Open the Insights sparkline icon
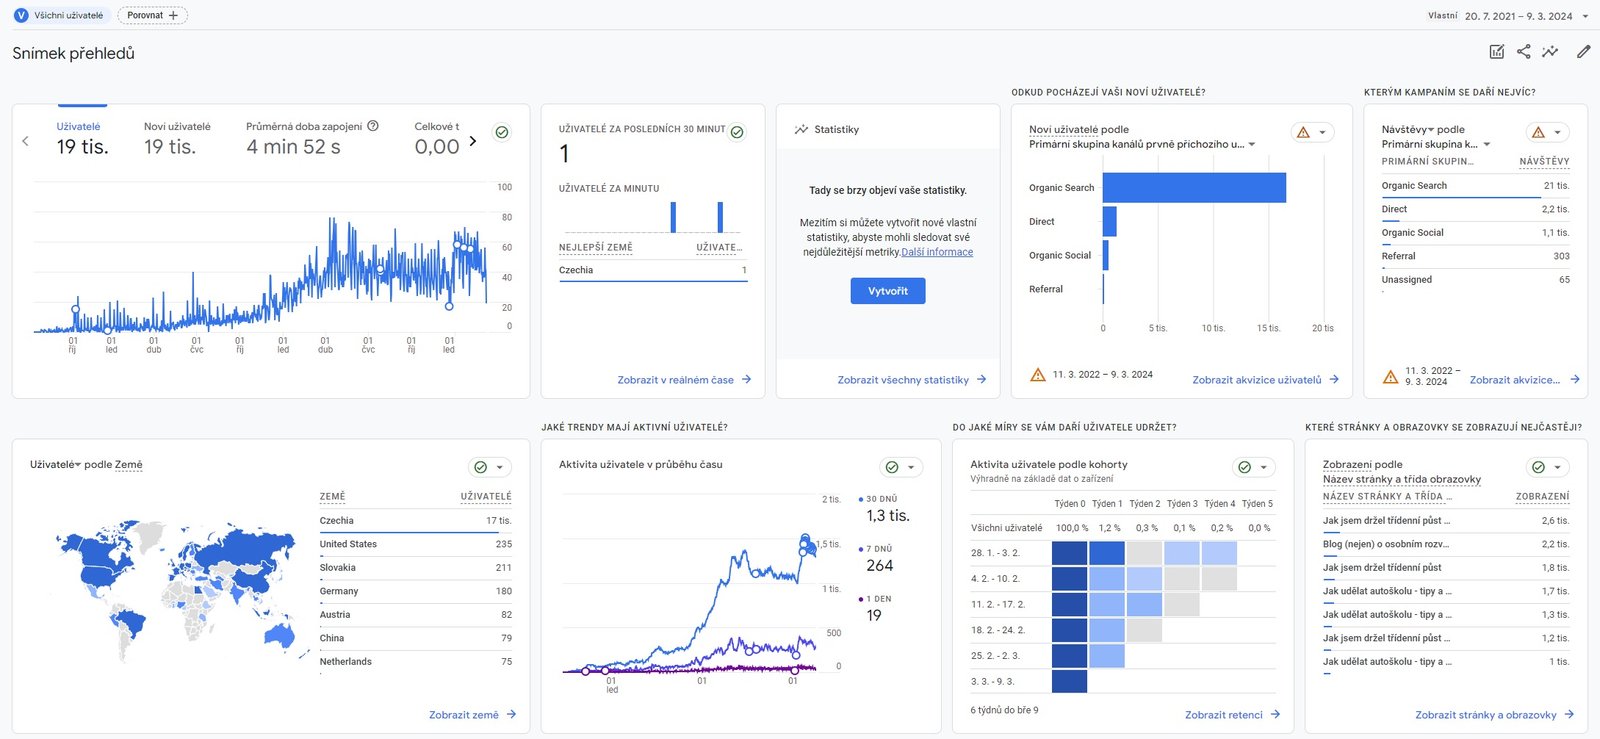The width and height of the screenshot is (1600, 739). pos(1550,52)
